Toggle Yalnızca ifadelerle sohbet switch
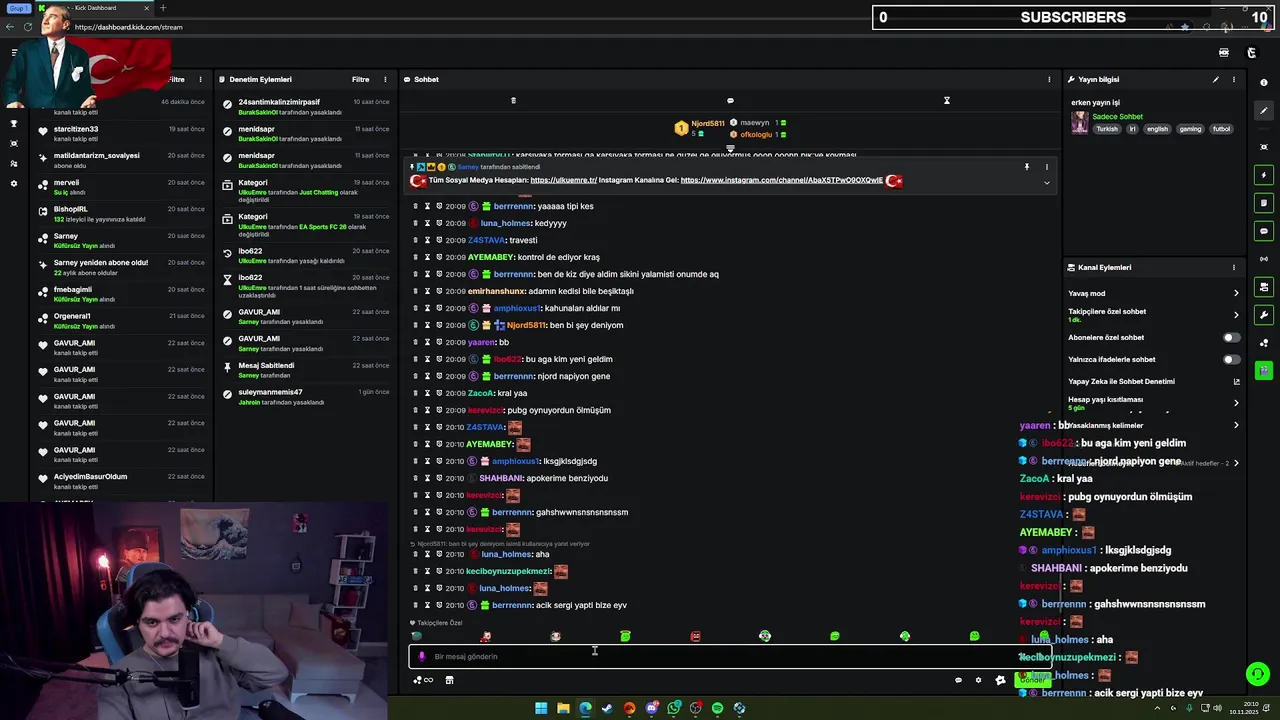The height and width of the screenshot is (720, 1280). (1231, 360)
